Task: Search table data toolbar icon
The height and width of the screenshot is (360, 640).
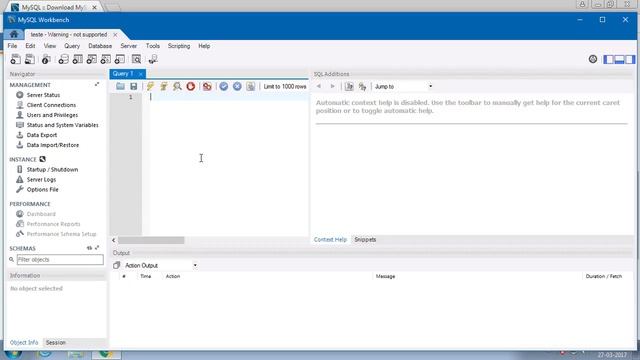Action: coord(137,59)
